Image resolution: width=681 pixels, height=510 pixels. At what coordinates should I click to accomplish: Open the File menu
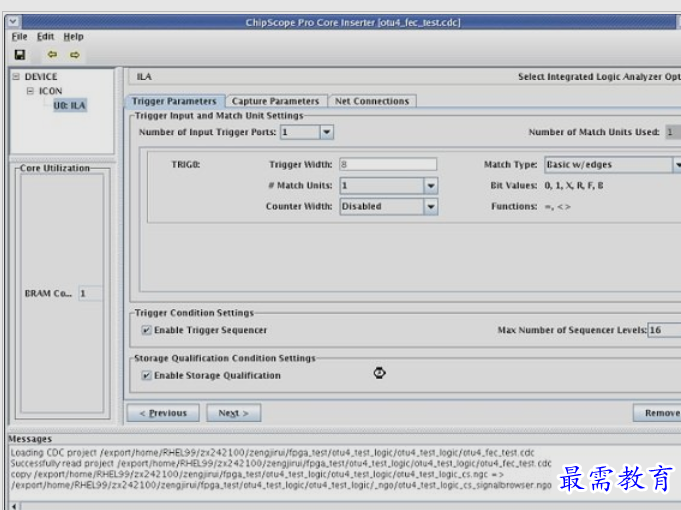19,37
